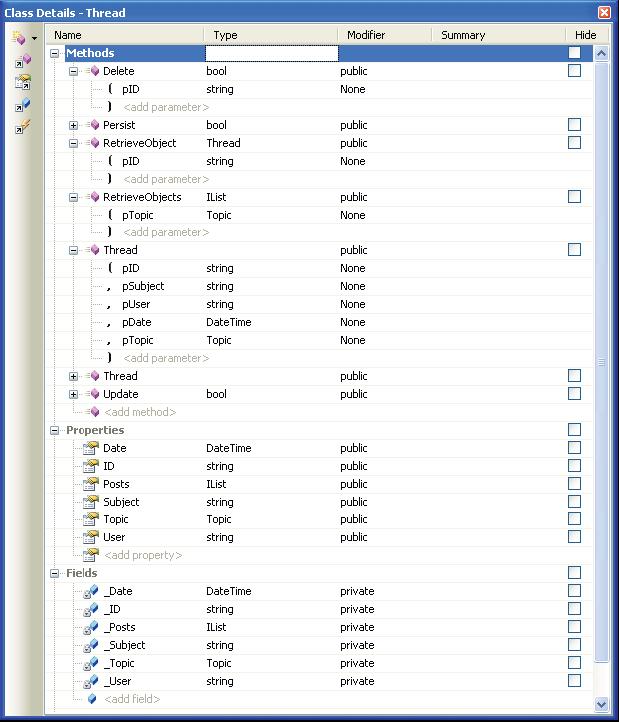Open the New Member dropdown arrow
Image resolution: width=619 pixels, height=722 pixels.
(x=34, y=39)
